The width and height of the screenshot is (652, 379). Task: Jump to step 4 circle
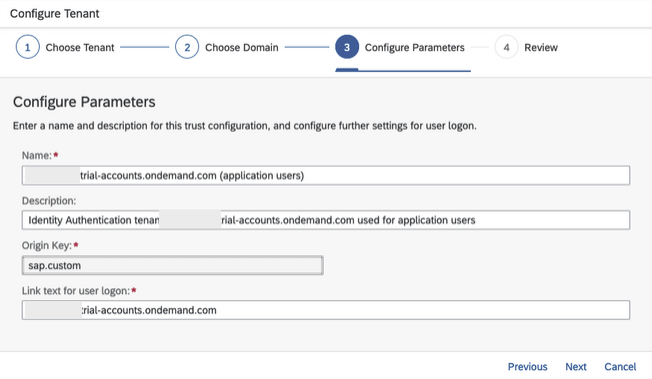506,47
